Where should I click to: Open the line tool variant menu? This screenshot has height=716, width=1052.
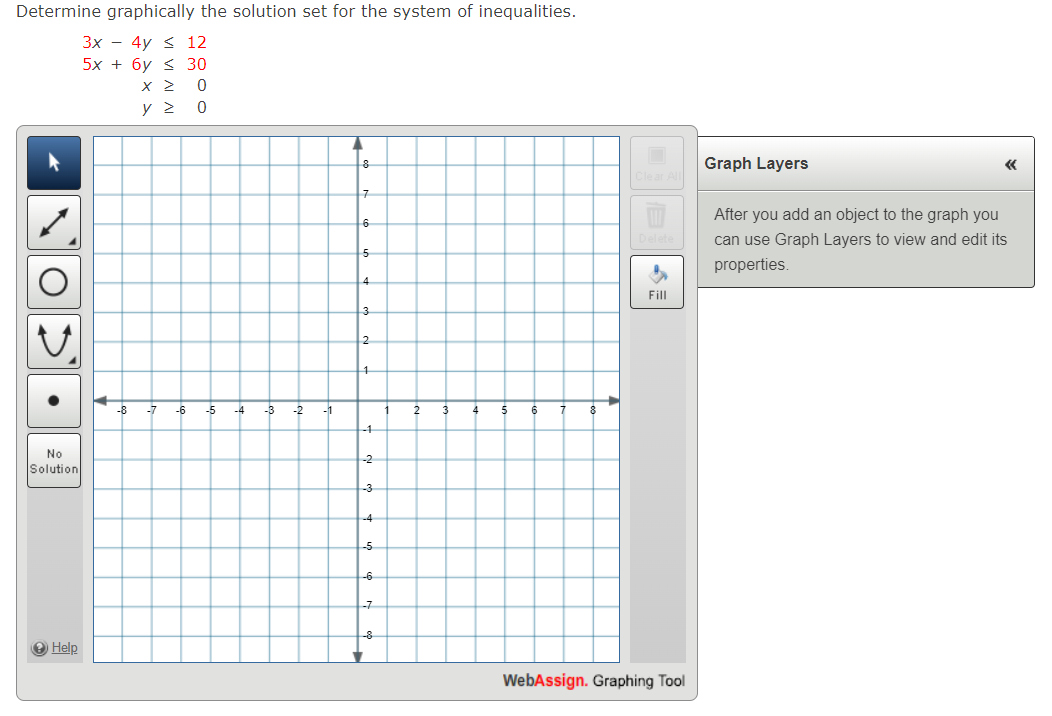[x=70, y=239]
